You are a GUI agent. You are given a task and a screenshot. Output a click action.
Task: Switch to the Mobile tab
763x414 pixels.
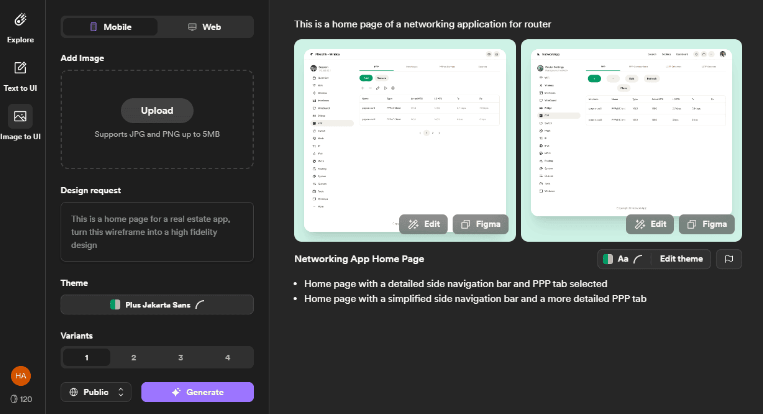110,27
